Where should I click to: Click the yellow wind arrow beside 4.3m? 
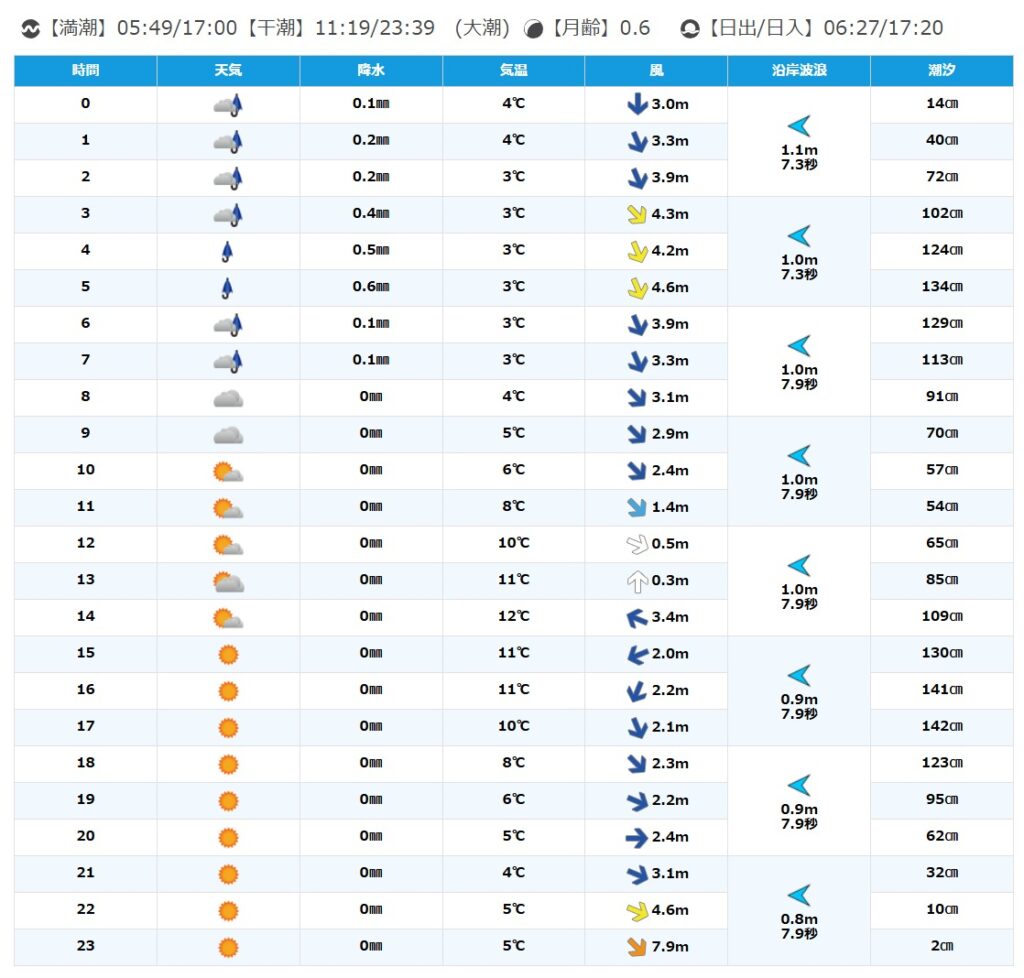pos(637,214)
